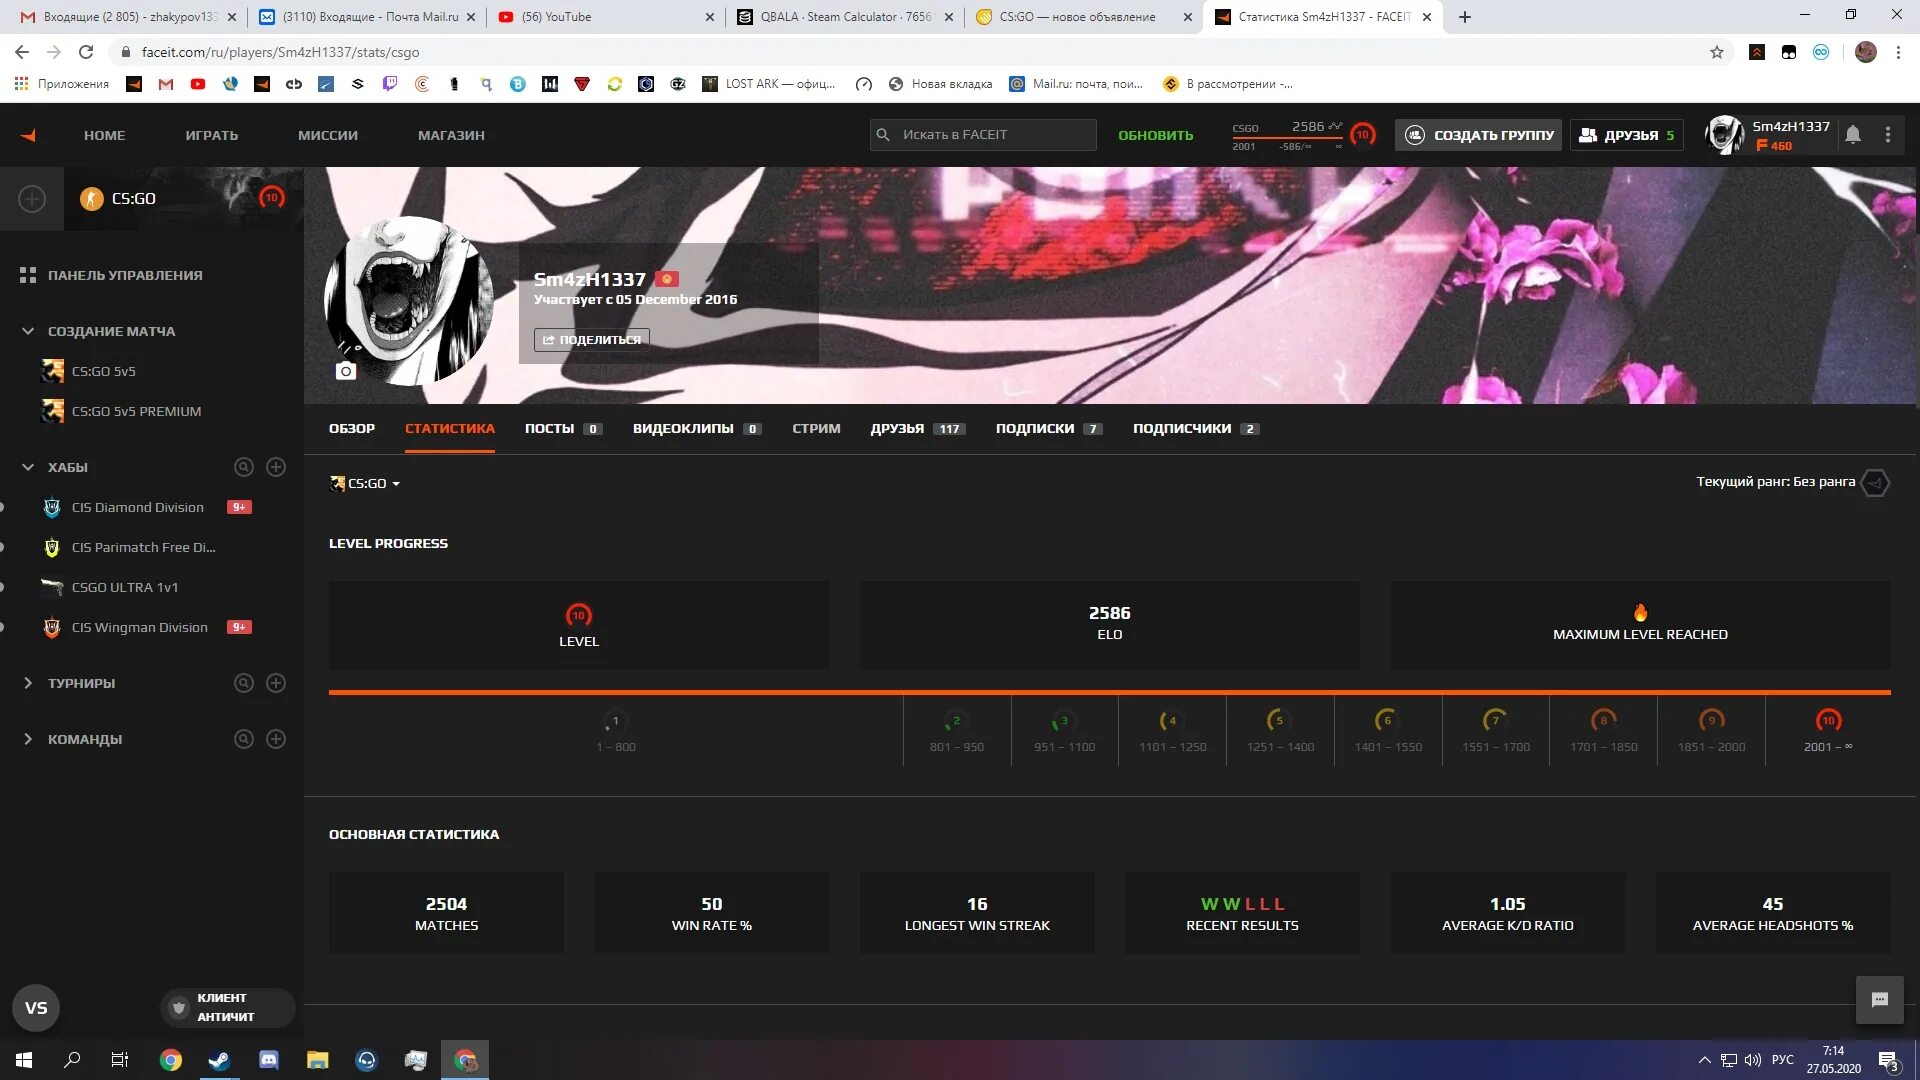This screenshot has width=1920, height=1080.
Task: Expand the ХАБЫ section
Action: tap(29, 467)
